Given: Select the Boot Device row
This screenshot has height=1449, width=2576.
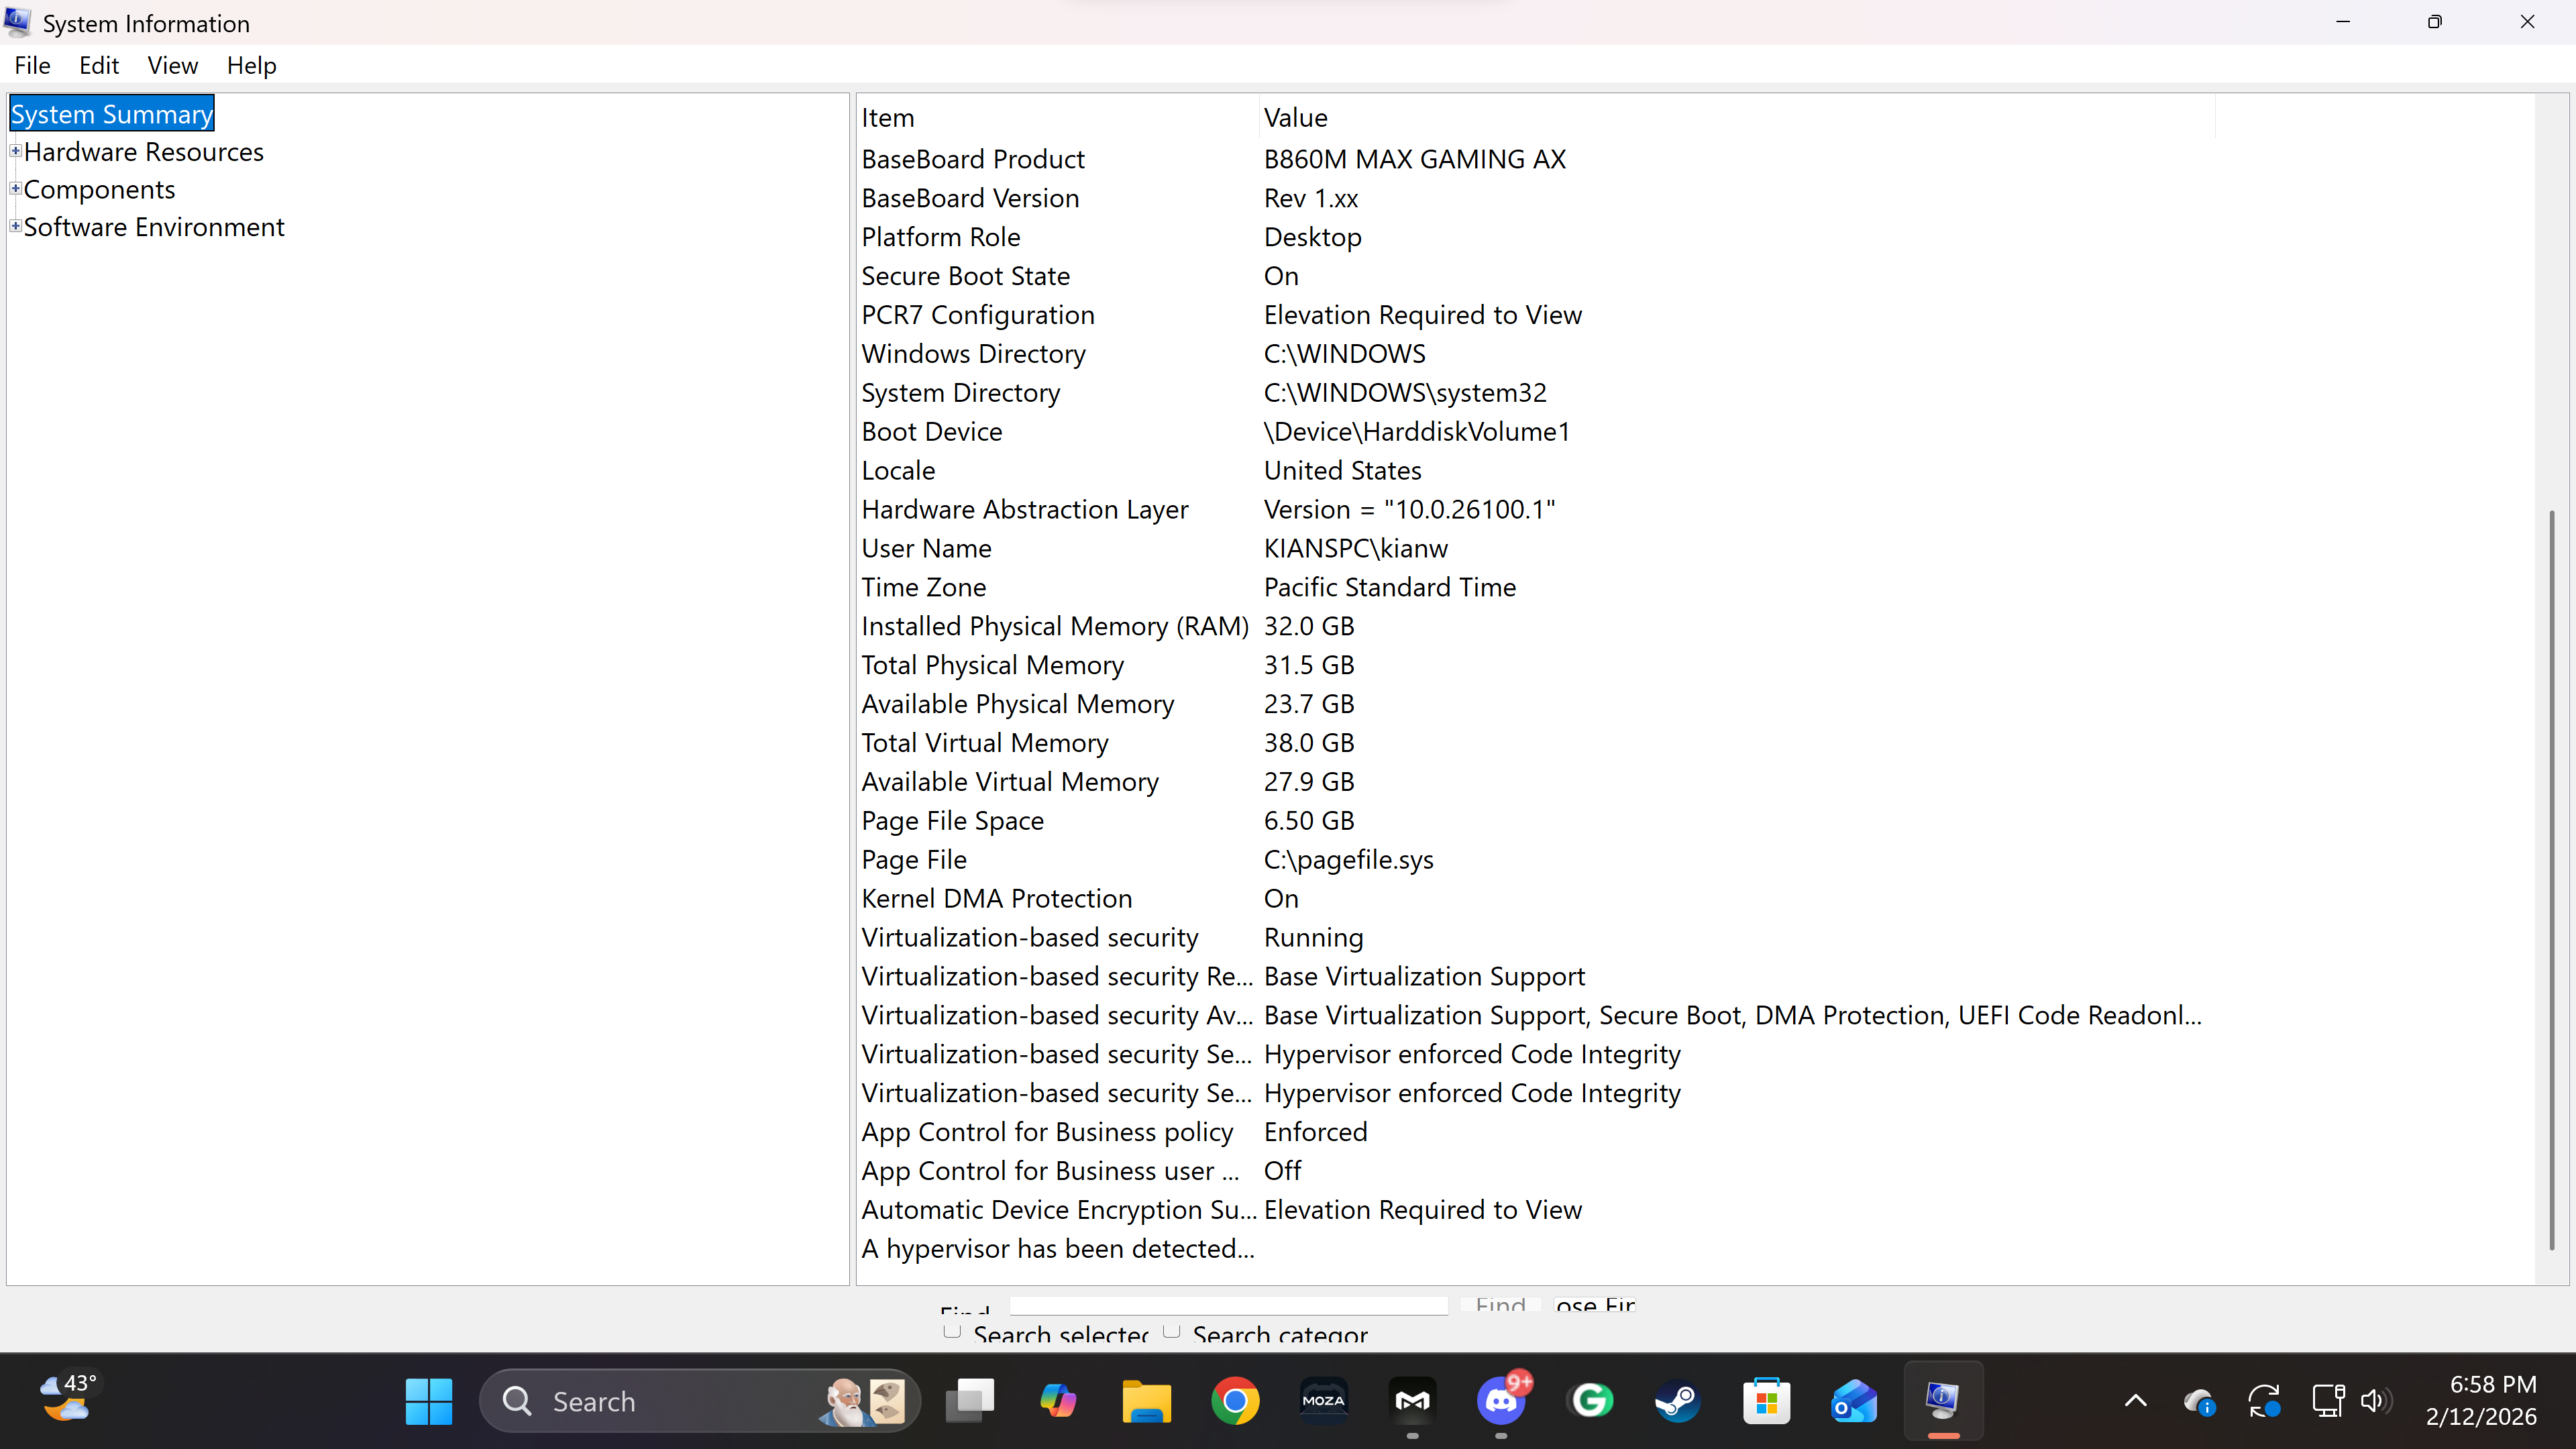Looking at the screenshot, I should coord(1536,431).
